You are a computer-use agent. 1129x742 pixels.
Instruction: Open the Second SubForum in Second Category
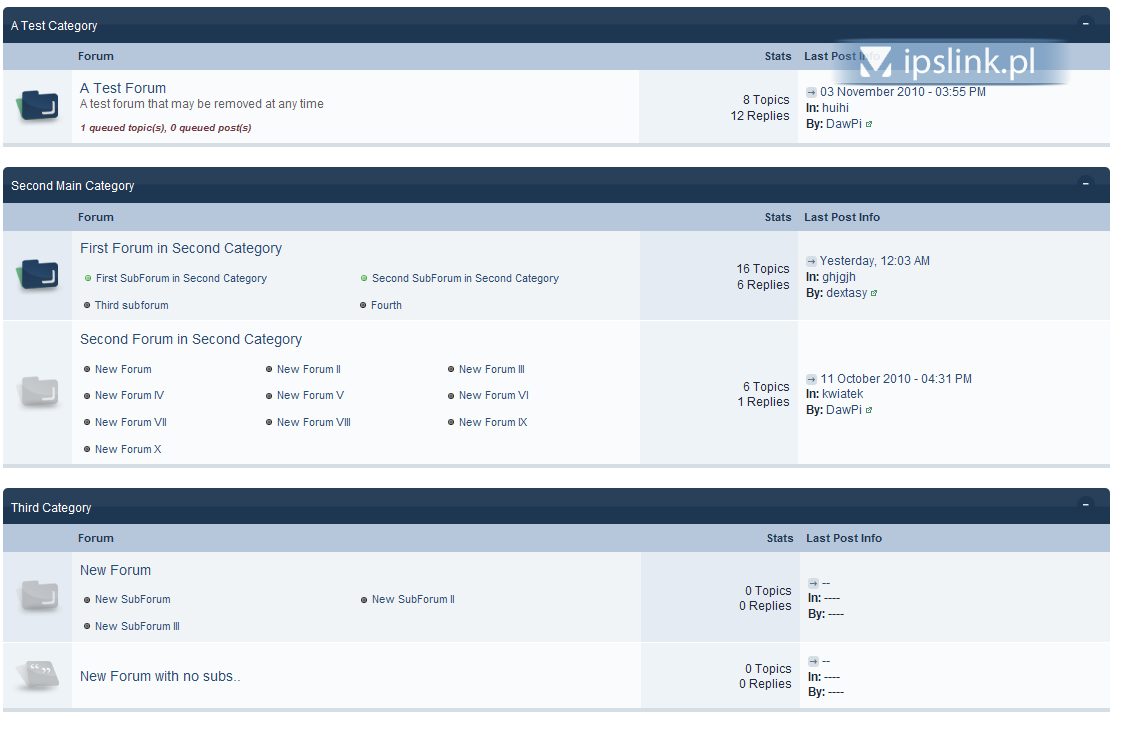[x=465, y=279]
